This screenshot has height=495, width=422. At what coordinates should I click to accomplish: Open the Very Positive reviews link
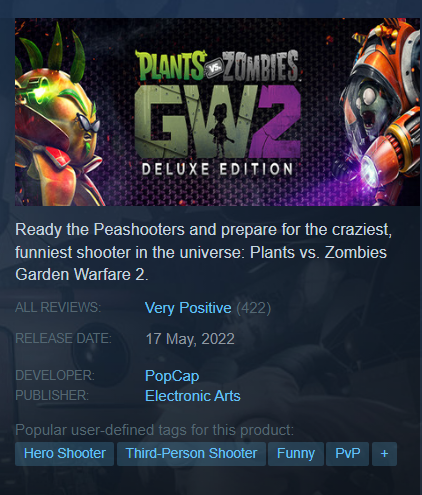pyautogui.click(x=188, y=308)
